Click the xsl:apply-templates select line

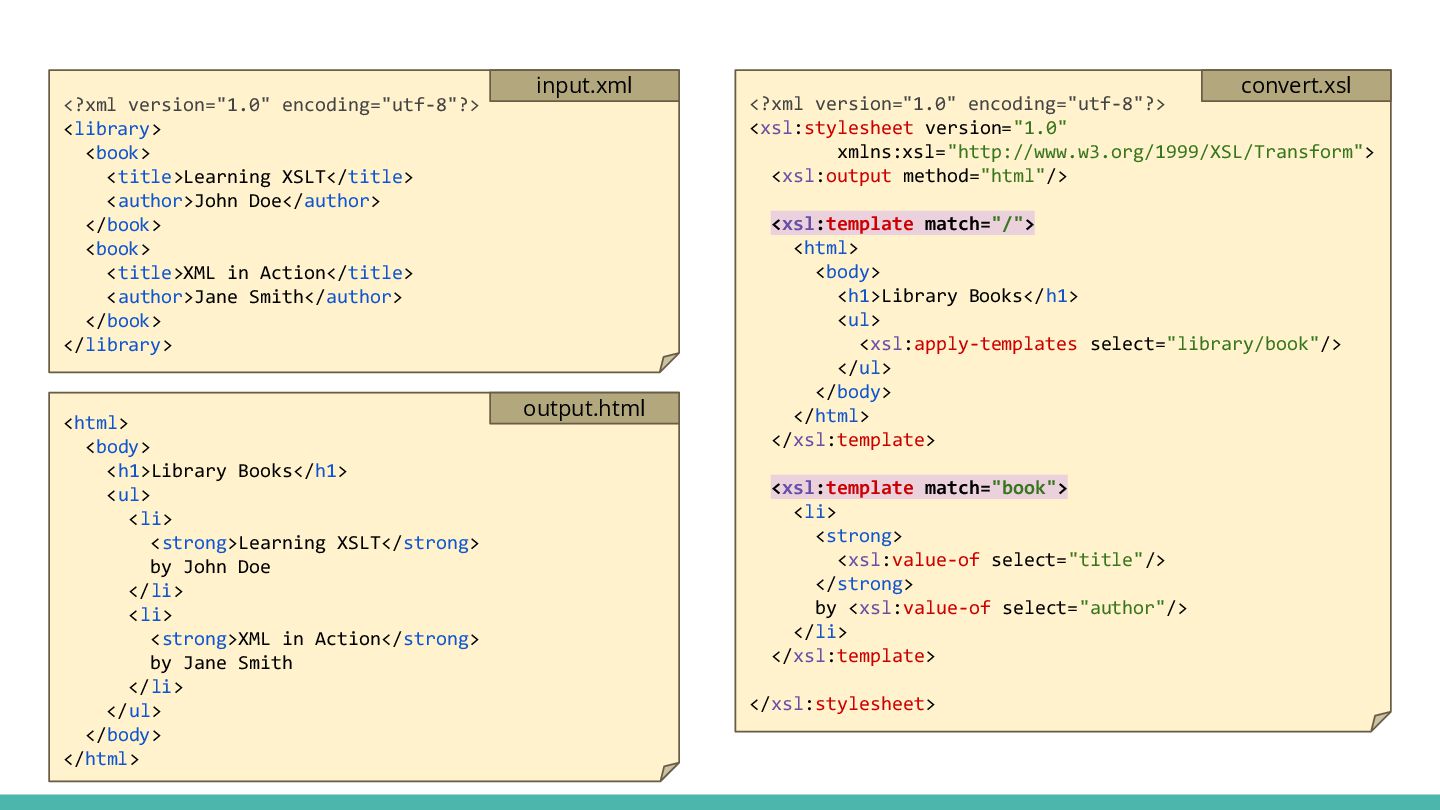(1100, 344)
